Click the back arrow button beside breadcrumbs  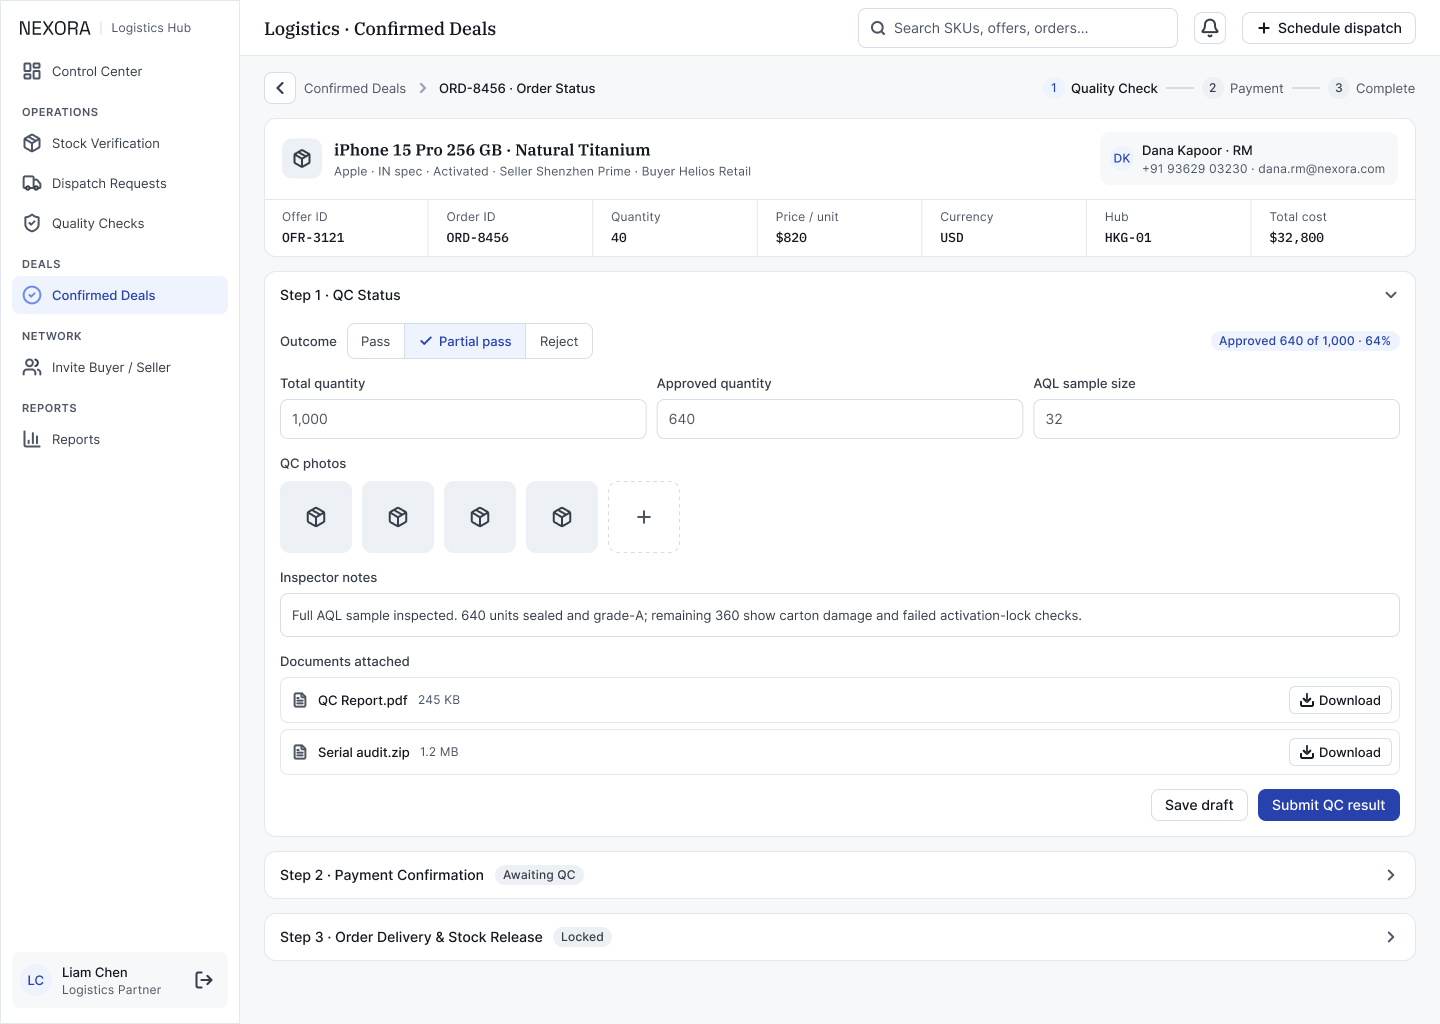(280, 88)
